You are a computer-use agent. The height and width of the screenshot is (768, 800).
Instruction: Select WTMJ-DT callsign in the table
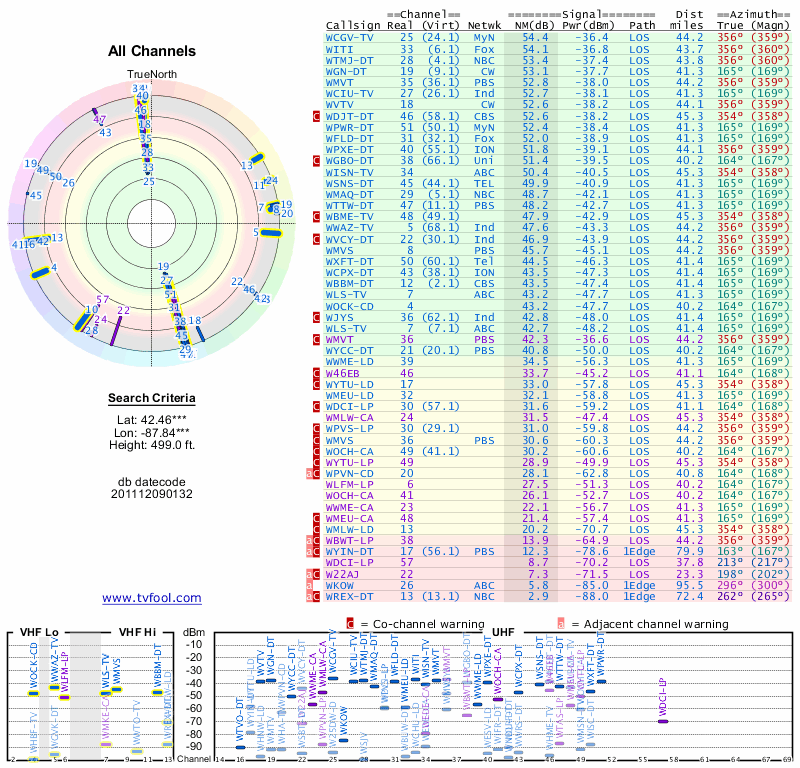[349, 60]
